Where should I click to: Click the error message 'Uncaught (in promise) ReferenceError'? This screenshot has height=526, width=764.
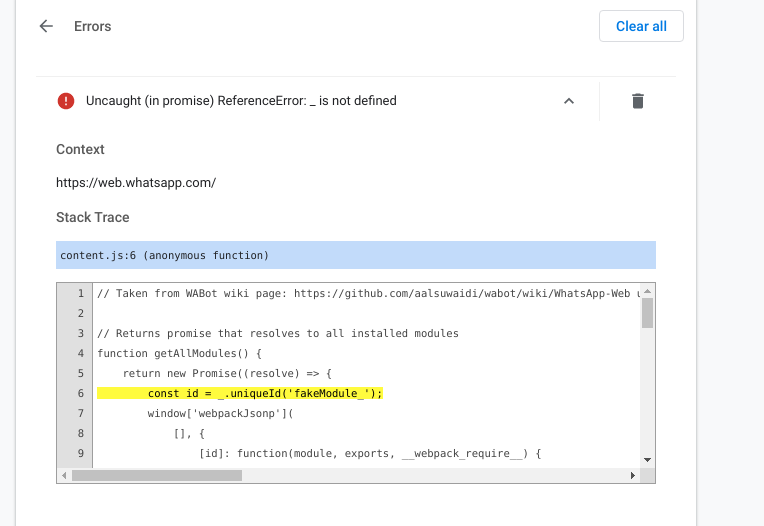pos(241,101)
